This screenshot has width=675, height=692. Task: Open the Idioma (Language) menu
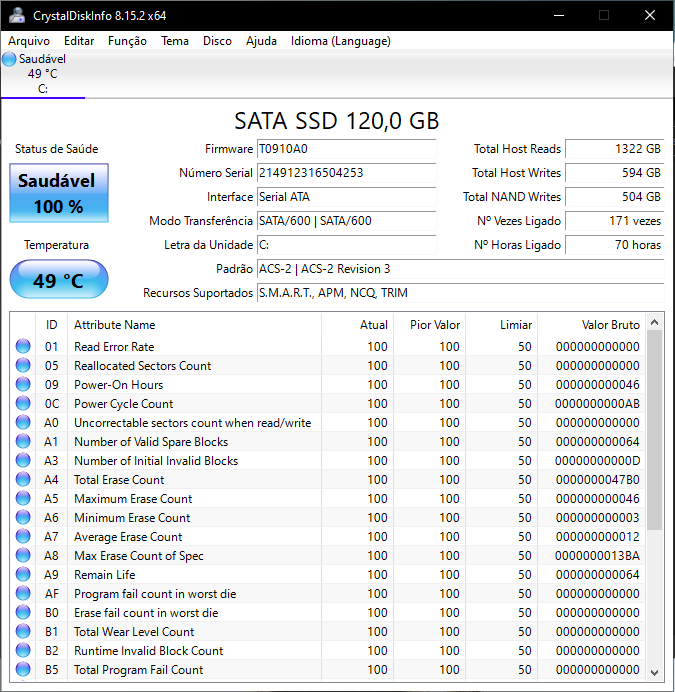click(x=340, y=41)
